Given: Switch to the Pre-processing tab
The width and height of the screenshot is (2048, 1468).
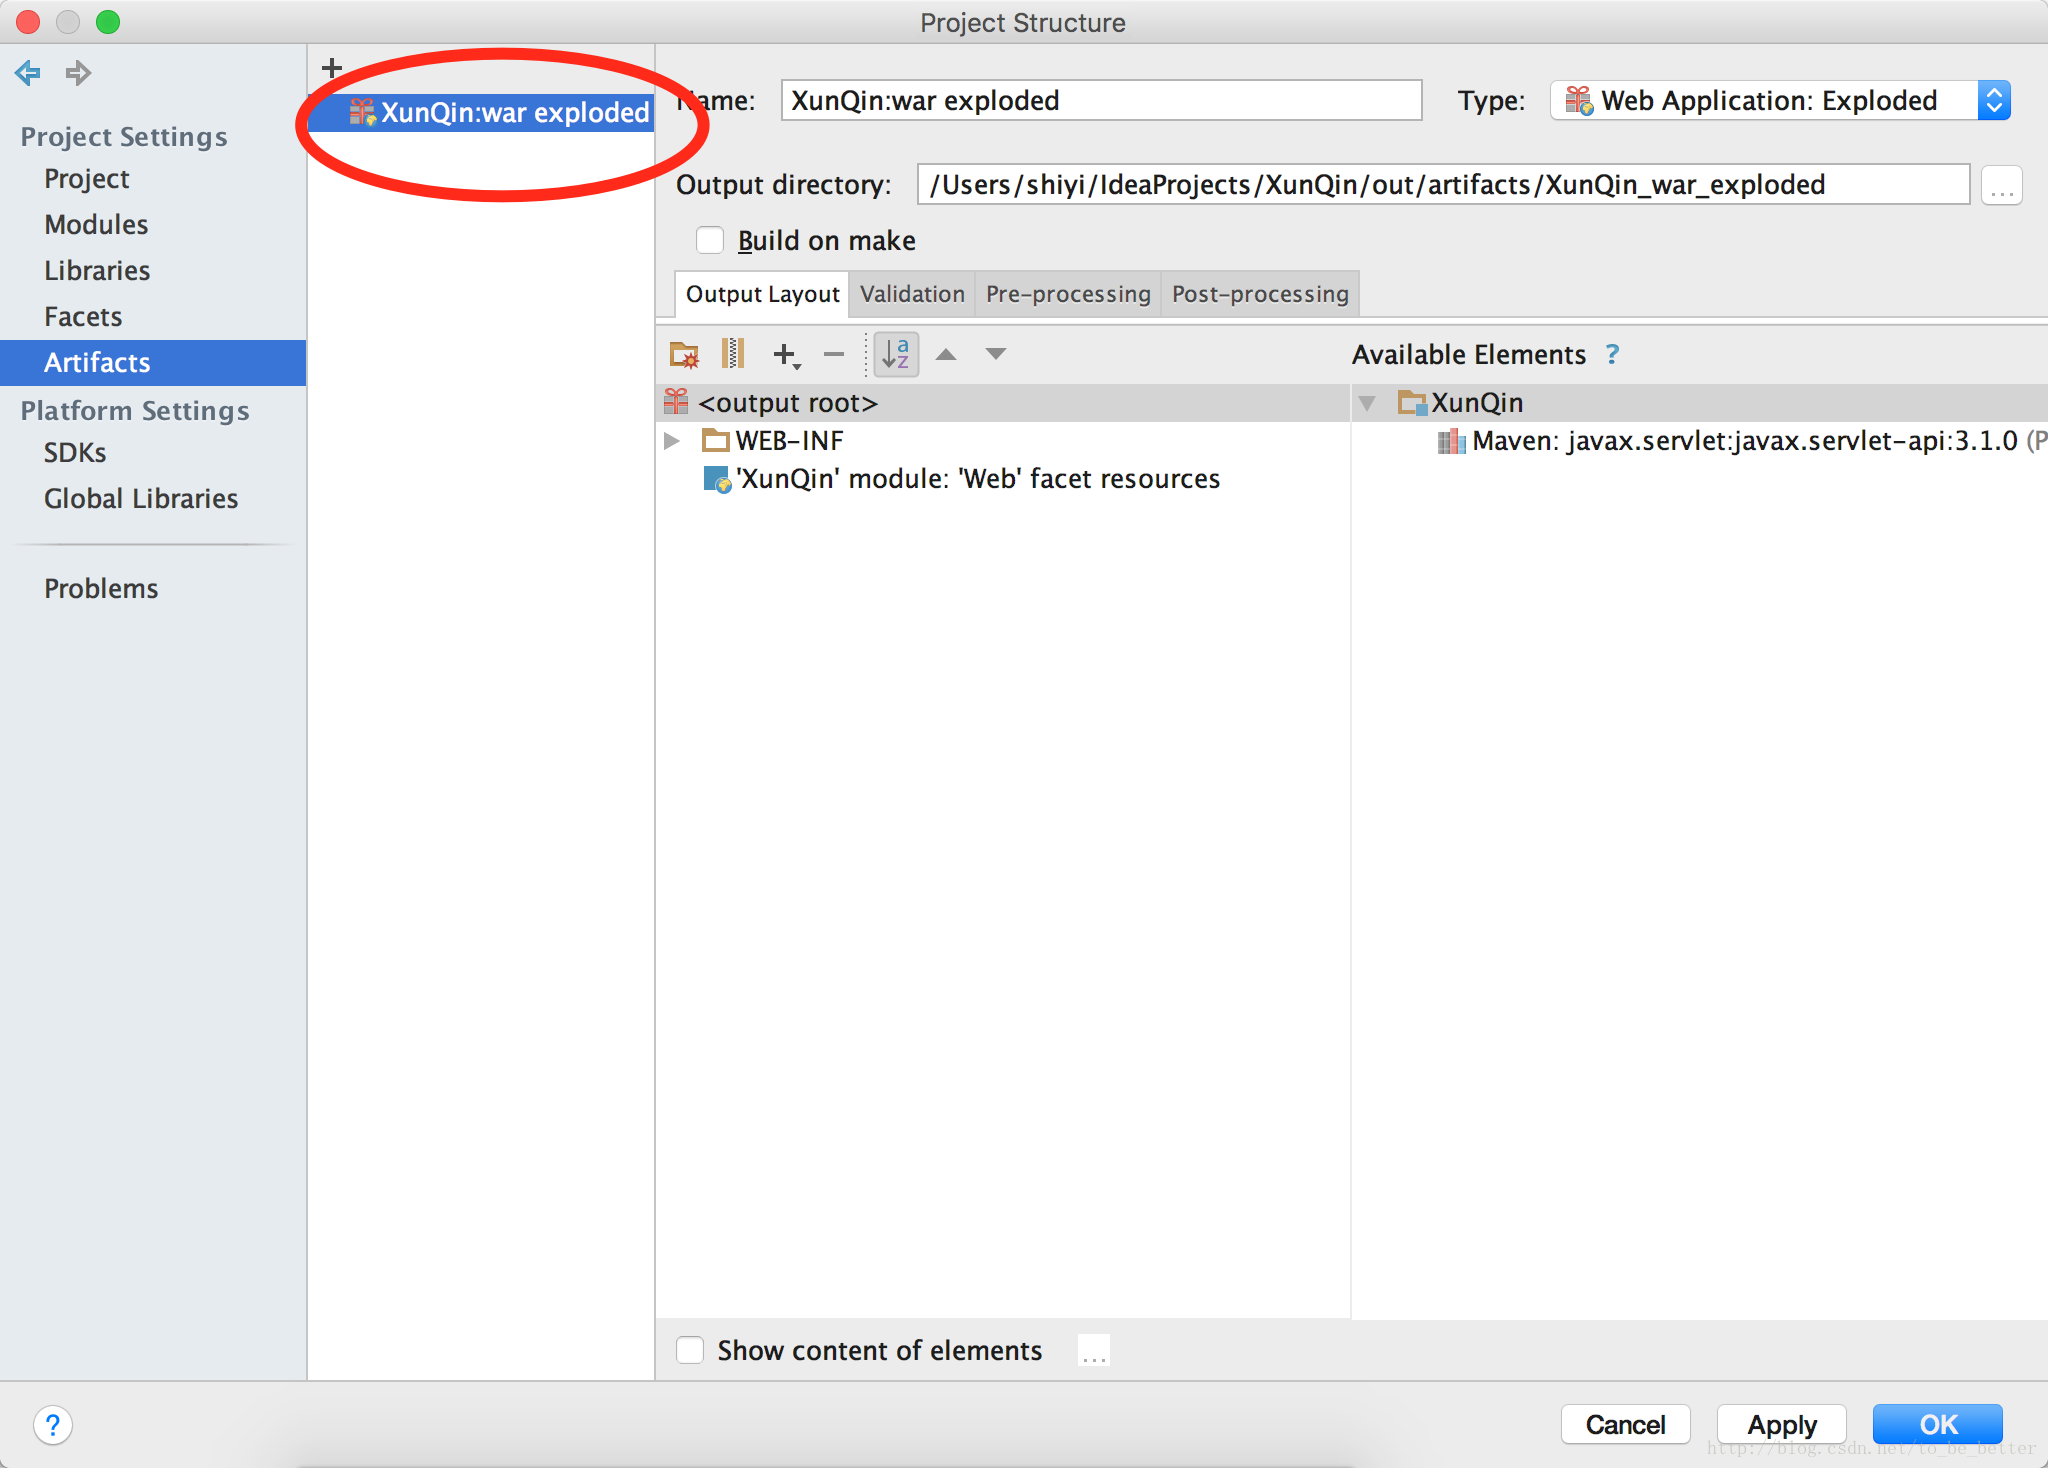Looking at the screenshot, I should point(1066,292).
